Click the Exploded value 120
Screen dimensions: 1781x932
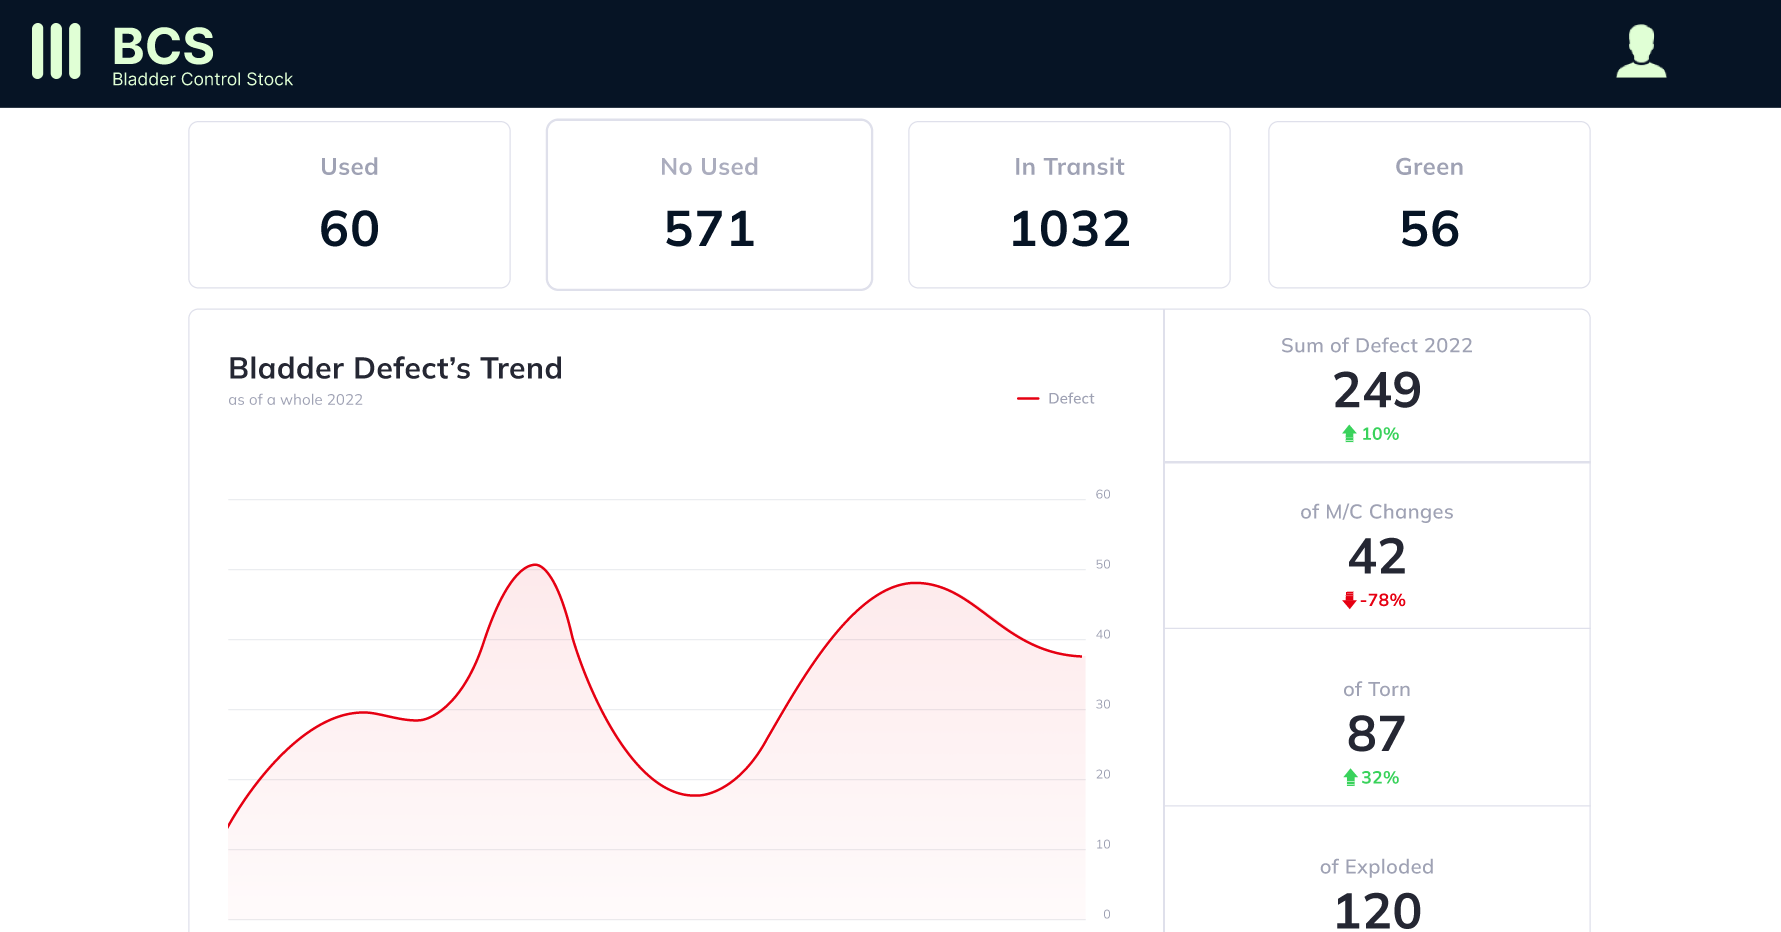coord(1377,910)
